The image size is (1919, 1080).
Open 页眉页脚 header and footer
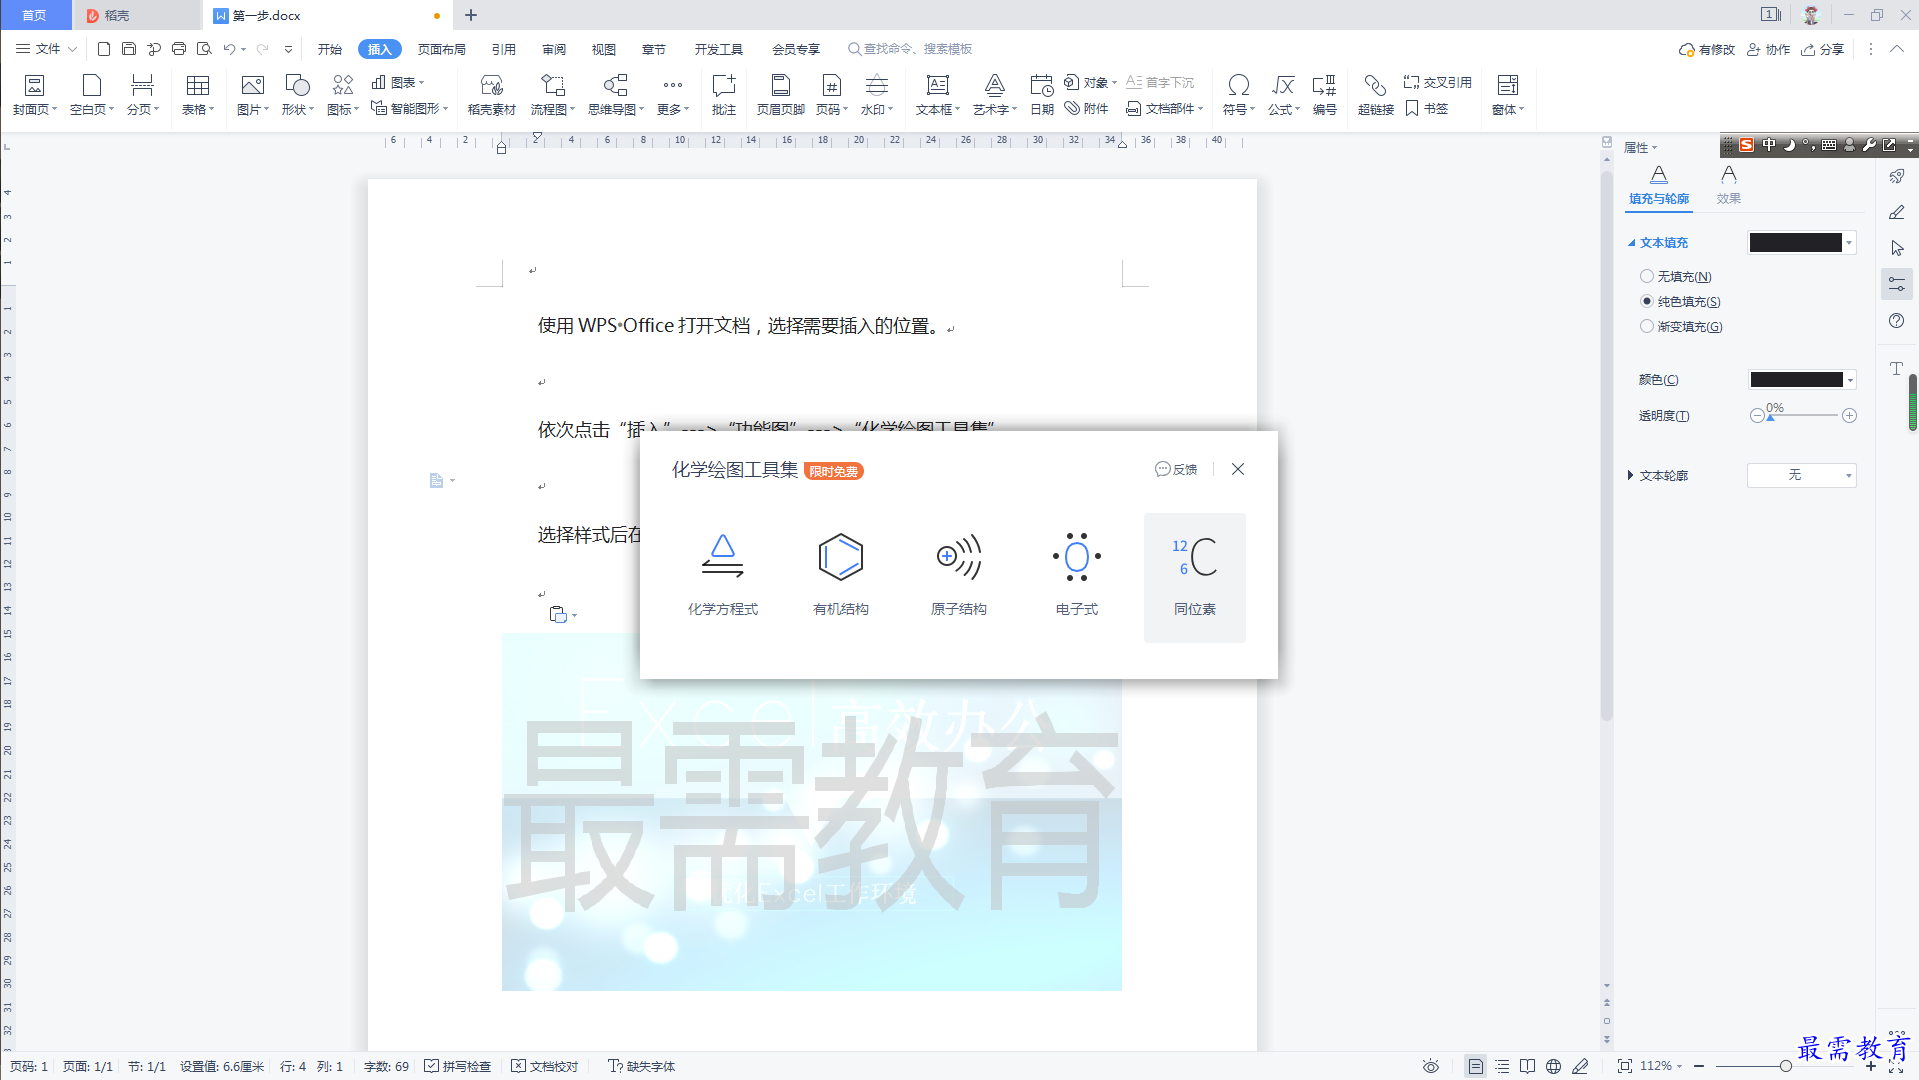coord(781,95)
